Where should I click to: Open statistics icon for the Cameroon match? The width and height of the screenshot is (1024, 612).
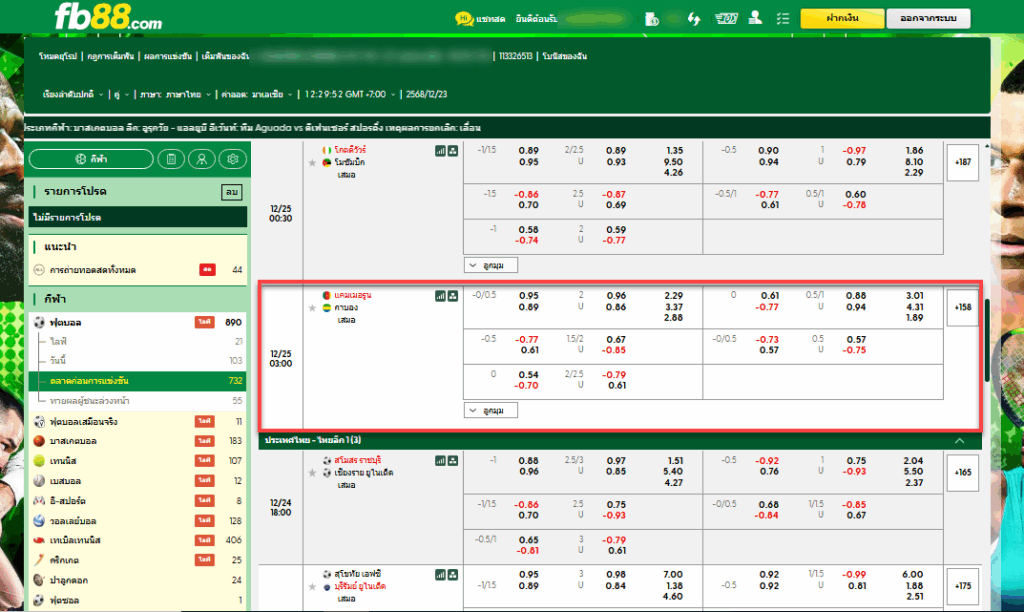(x=440, y=296)
